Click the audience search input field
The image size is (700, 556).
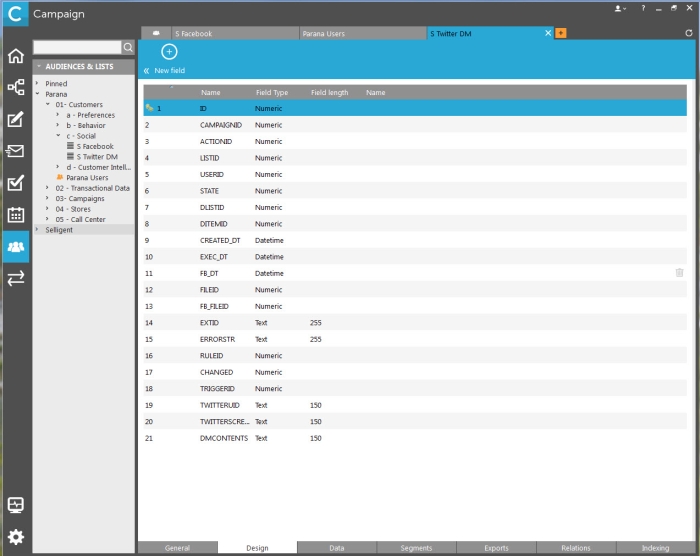(x=77, y=47)
